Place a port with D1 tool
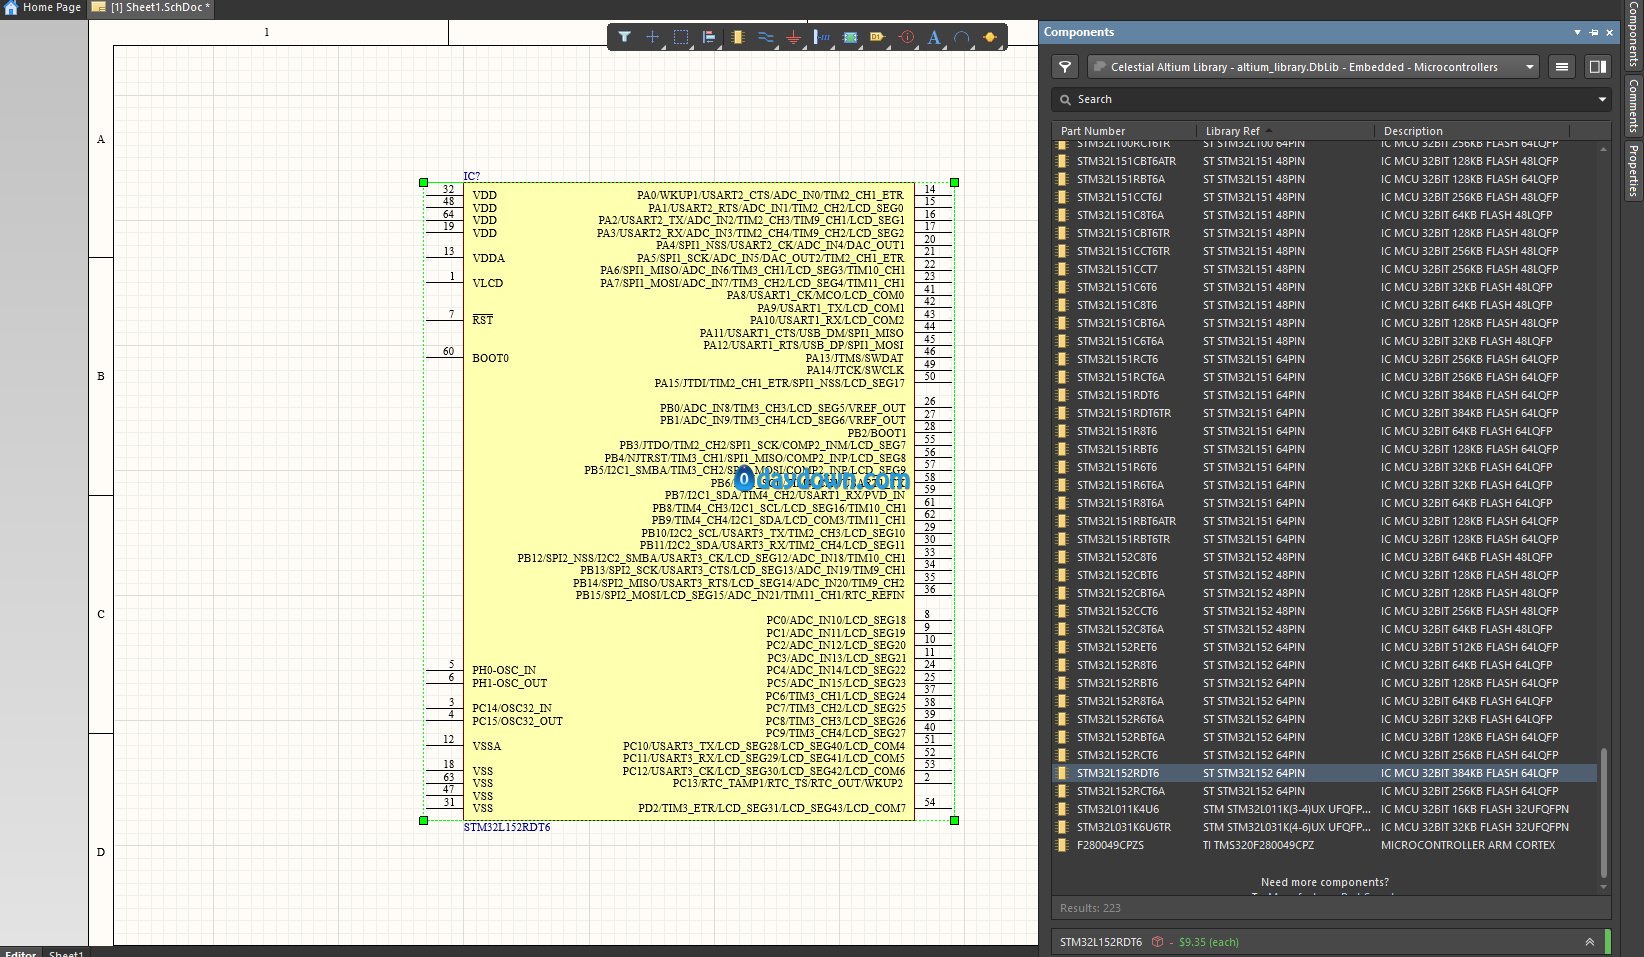Image resolution: width=1644 pixels, height=957 pixels. click(x=878, y=37)
